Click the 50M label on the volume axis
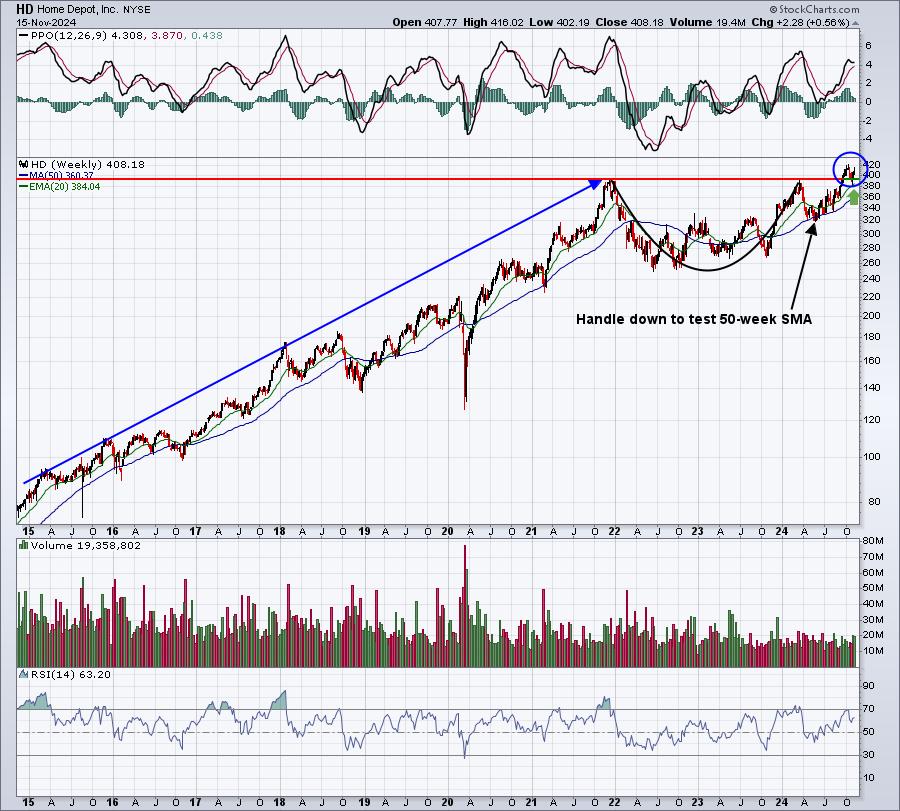This screenshot has height=811, width=900. click(872, 588)
